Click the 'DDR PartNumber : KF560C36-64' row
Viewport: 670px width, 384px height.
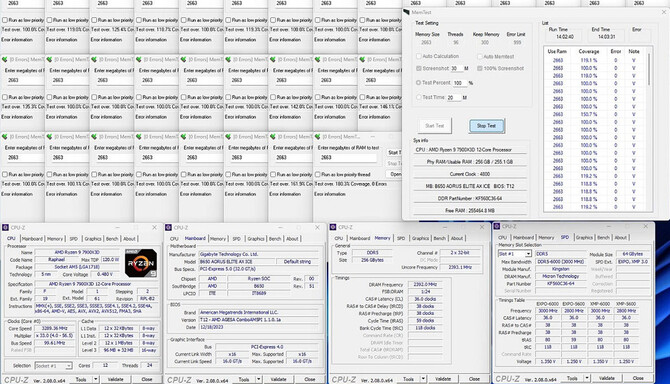pos(470,198)
